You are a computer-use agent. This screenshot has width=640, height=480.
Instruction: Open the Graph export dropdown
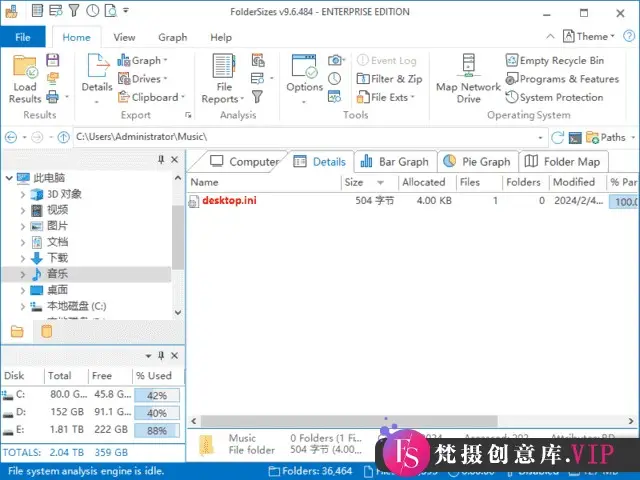(x=142, y=60)
